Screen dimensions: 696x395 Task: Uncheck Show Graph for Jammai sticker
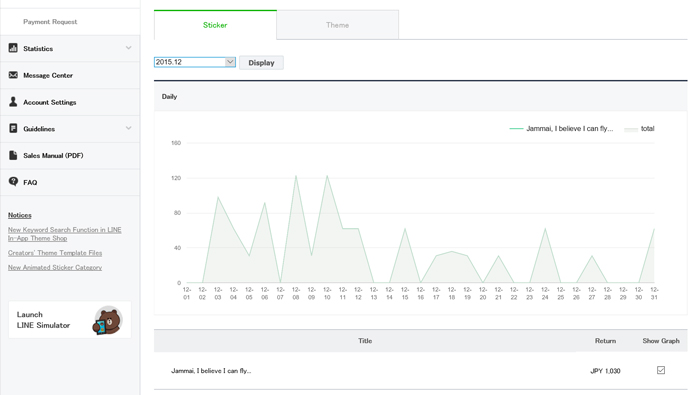[661, 370]
